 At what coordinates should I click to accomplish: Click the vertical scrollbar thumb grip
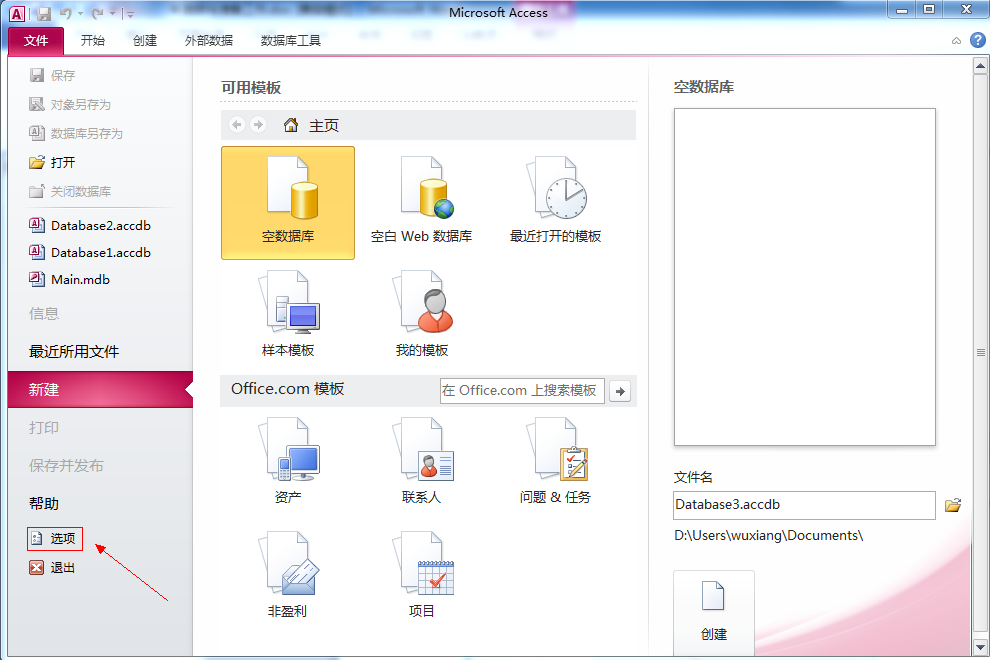980,352
